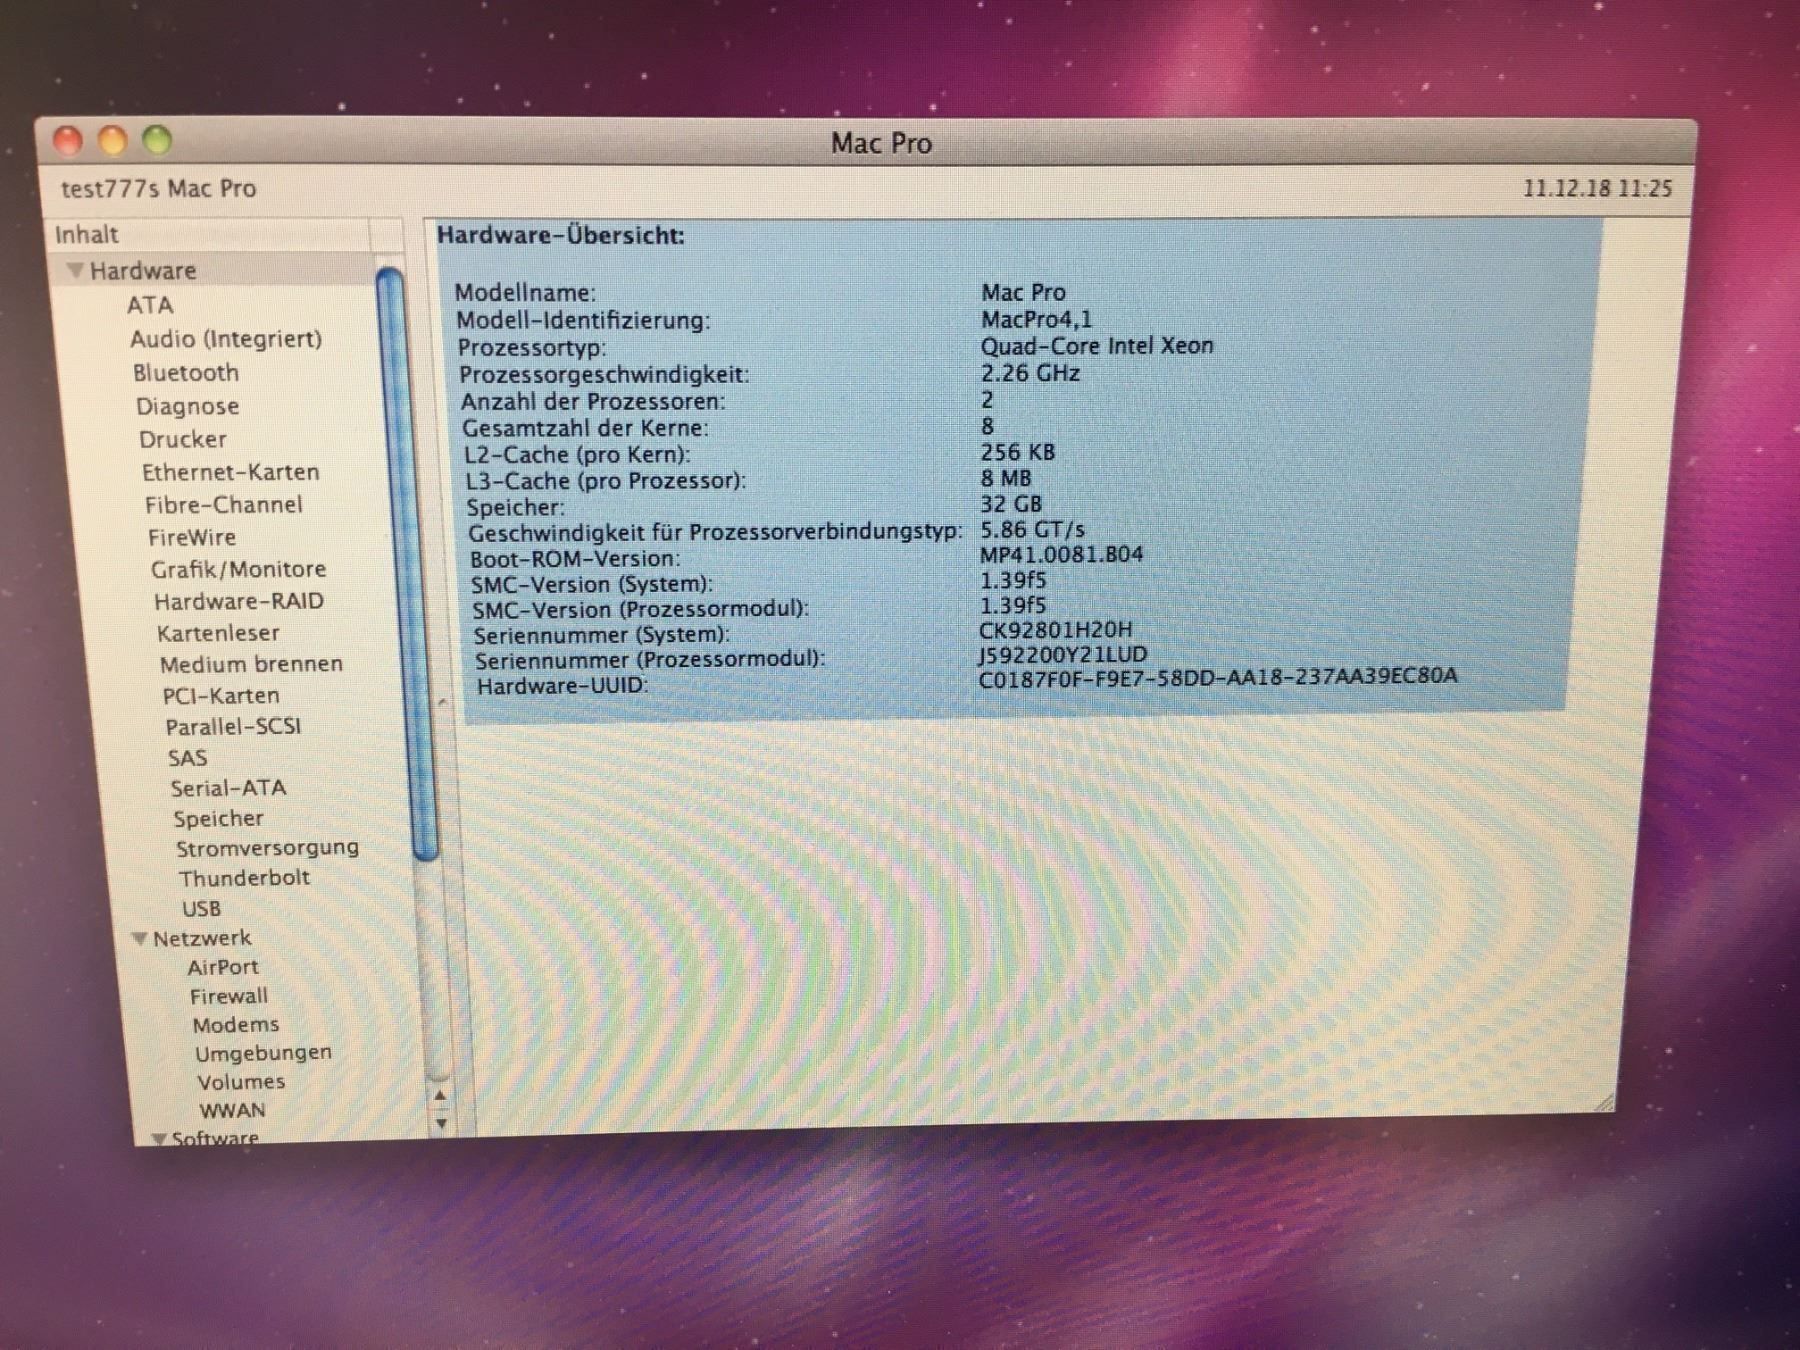
Task: Select SAS in the sidebar
Action: click(x=188, y=758)
